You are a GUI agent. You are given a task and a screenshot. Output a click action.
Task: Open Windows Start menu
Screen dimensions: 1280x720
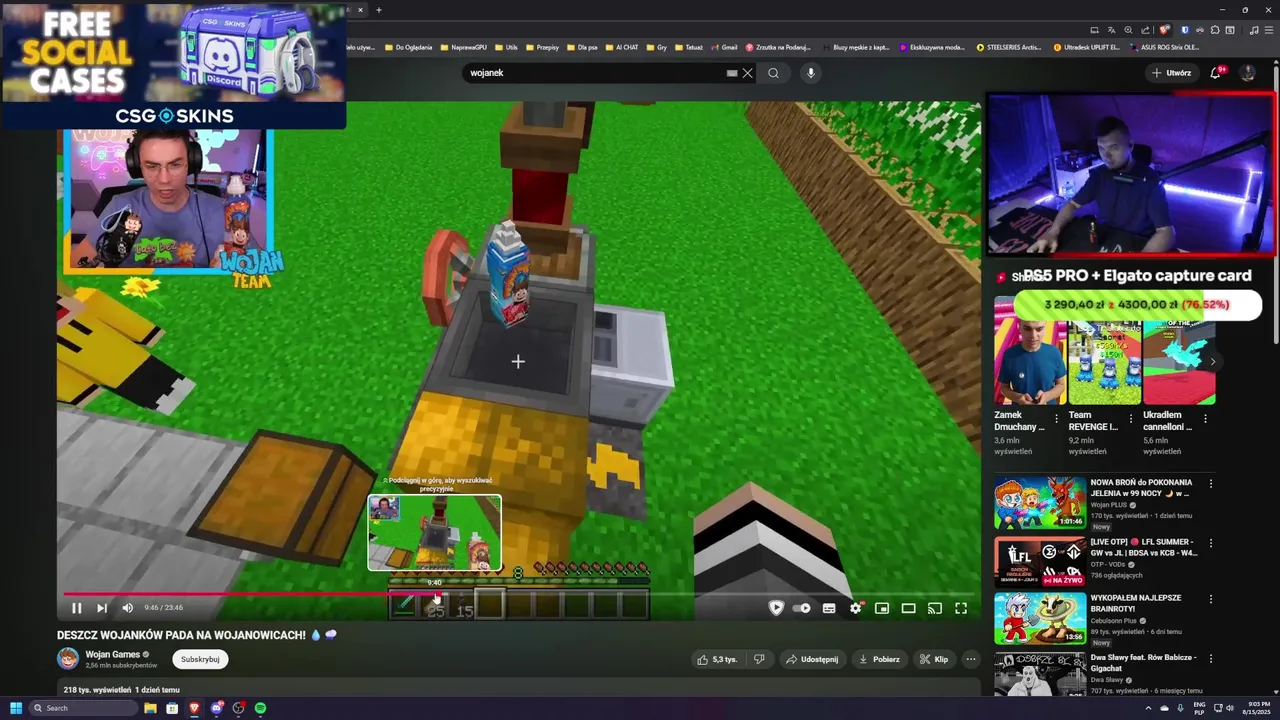[x=16, y=708]
